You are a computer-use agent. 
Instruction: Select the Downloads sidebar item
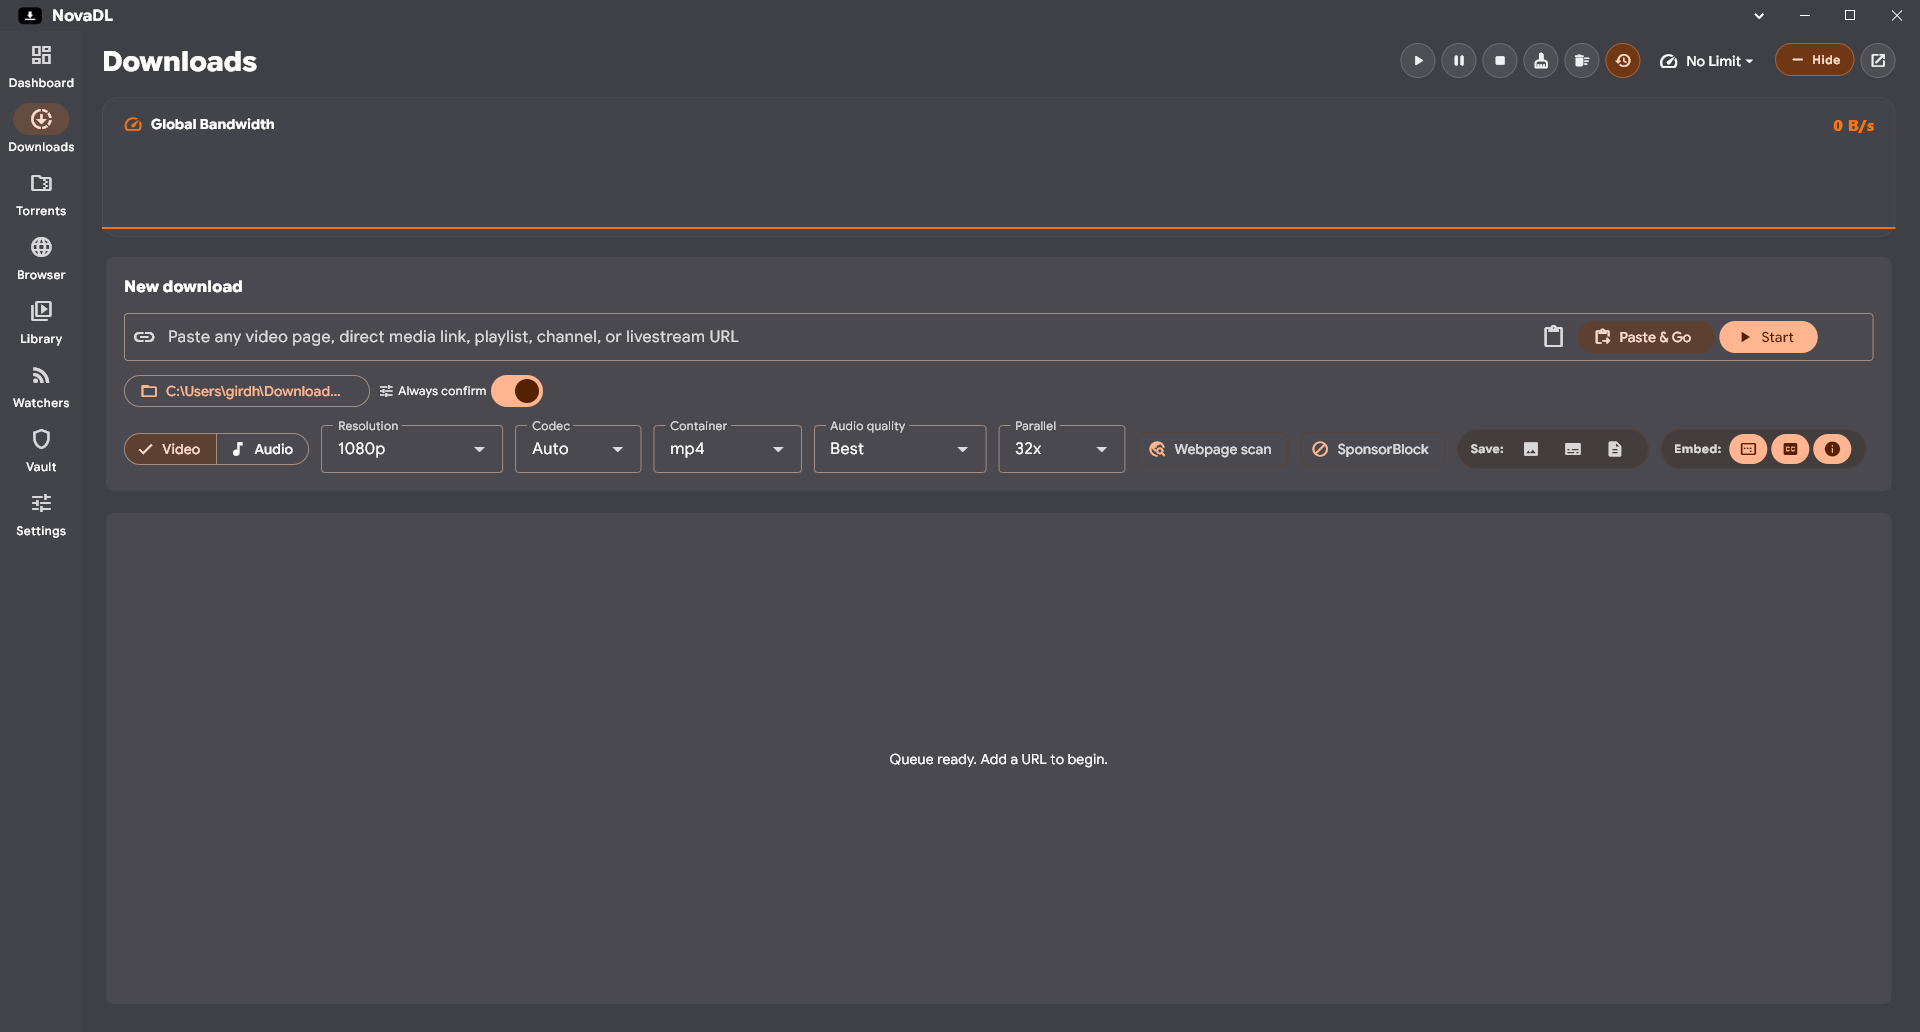pyautogui.click(x=41, y=131)
